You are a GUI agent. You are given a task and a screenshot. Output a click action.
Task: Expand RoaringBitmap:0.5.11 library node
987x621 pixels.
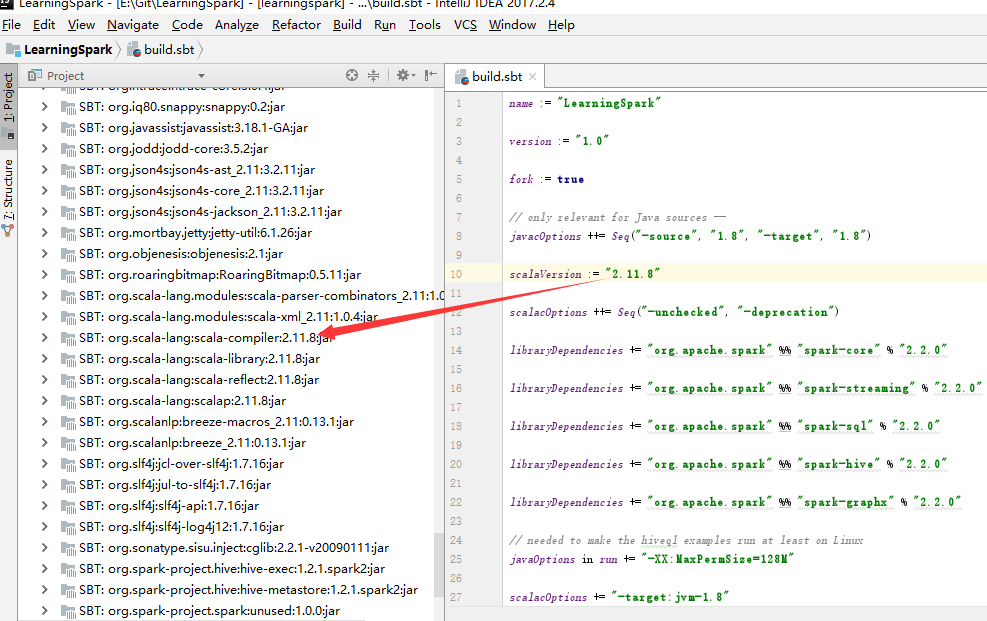point(44,274)
